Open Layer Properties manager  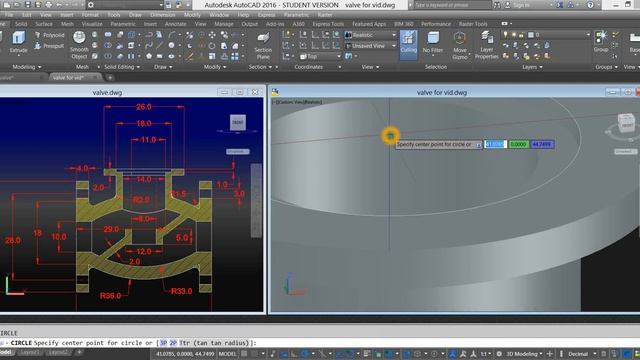coord(487,45)
